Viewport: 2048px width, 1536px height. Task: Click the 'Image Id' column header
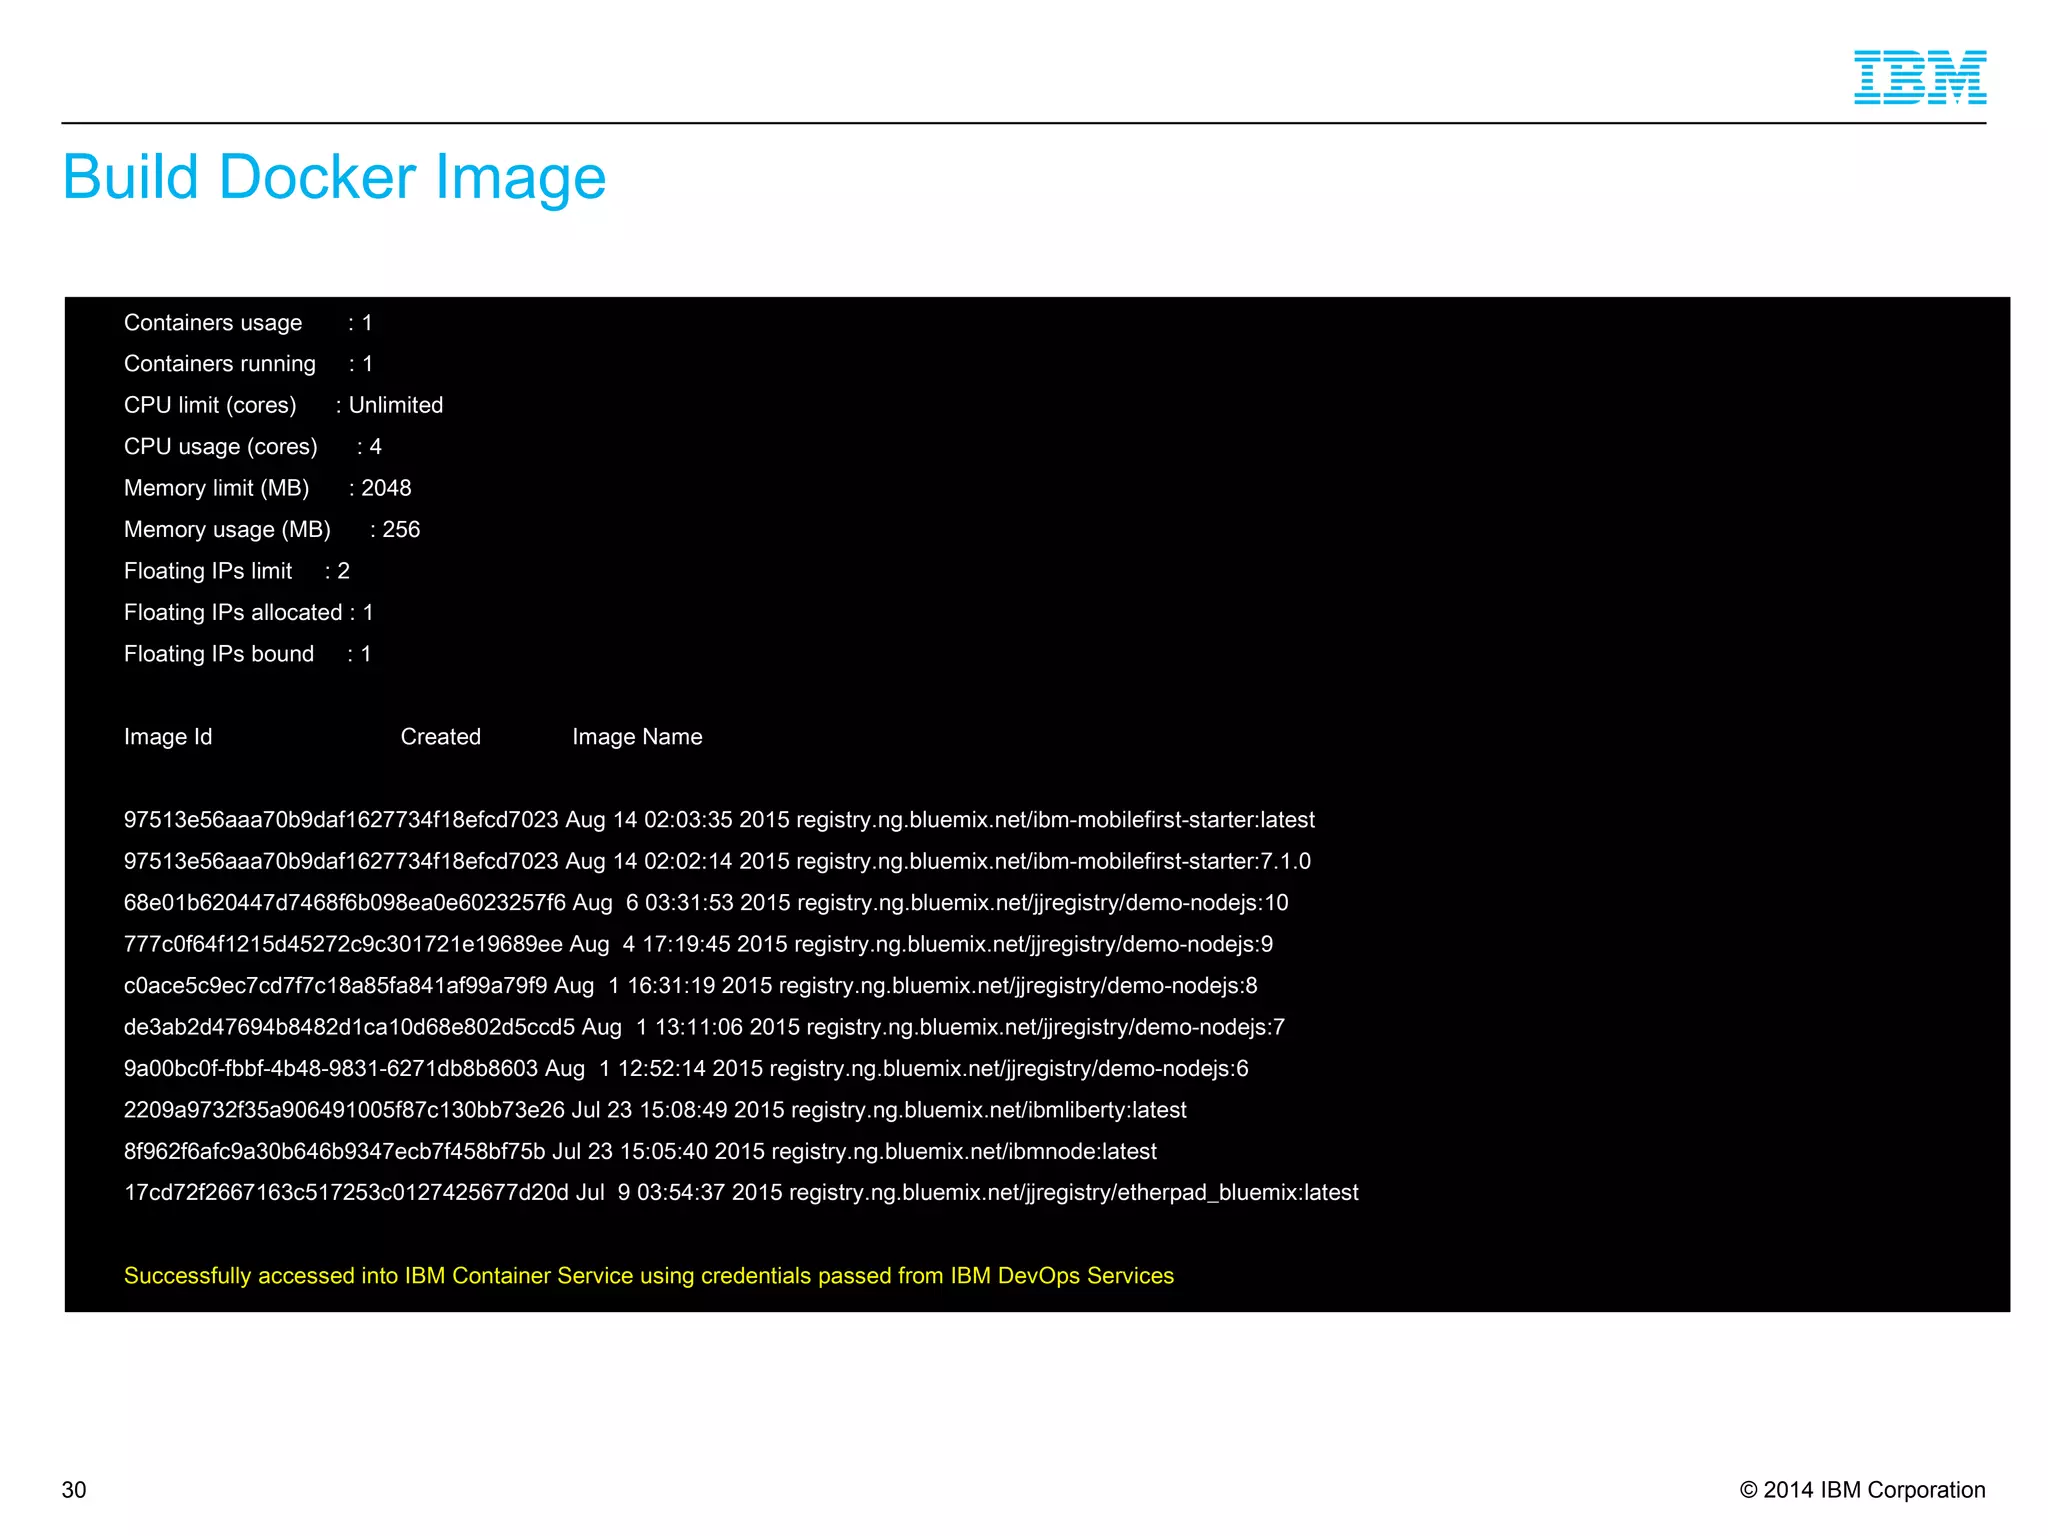tap(168, 737)
